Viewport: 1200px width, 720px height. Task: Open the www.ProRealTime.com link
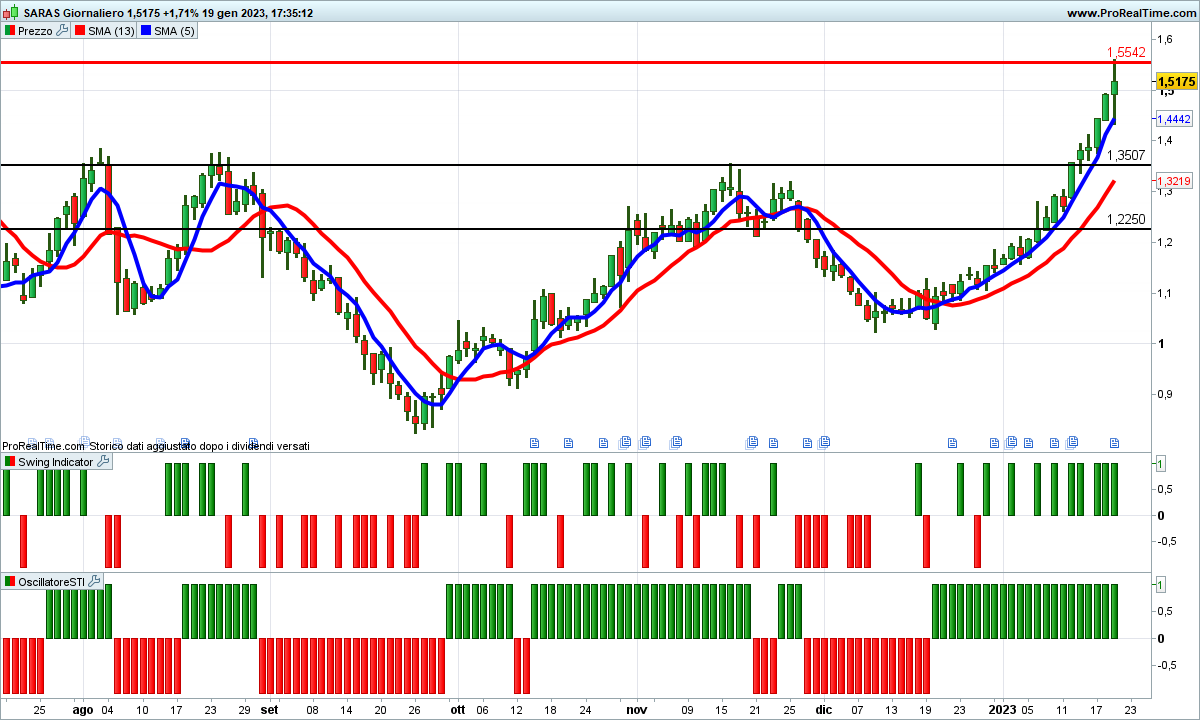click(1131, 13)
